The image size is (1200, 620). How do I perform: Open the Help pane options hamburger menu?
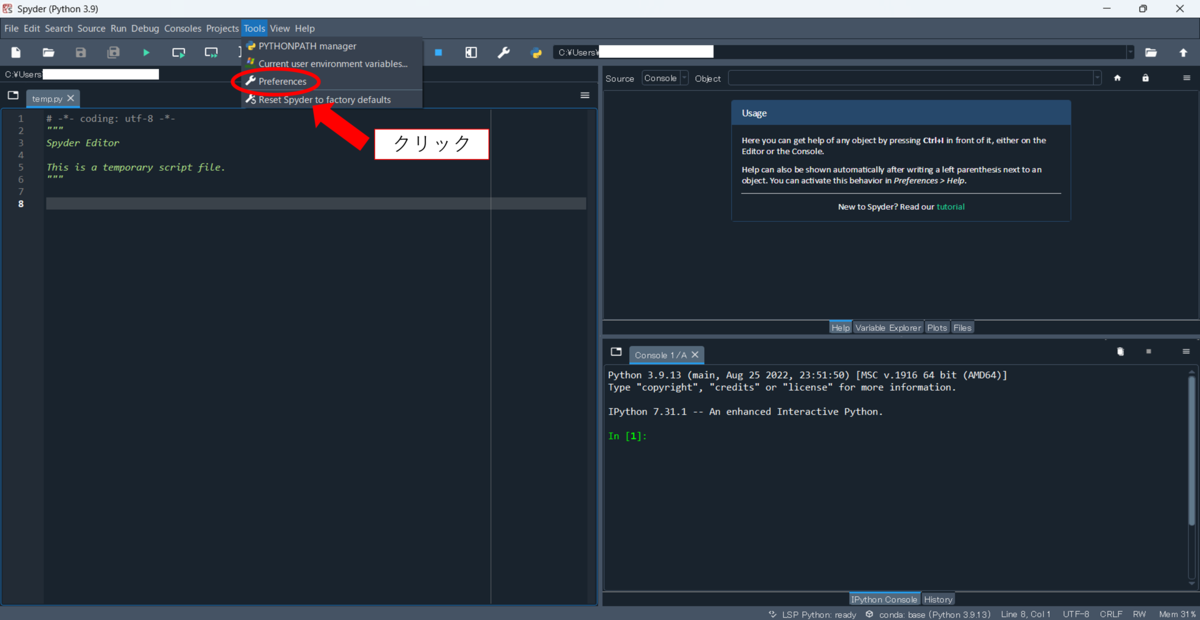tap(1186, 78)
